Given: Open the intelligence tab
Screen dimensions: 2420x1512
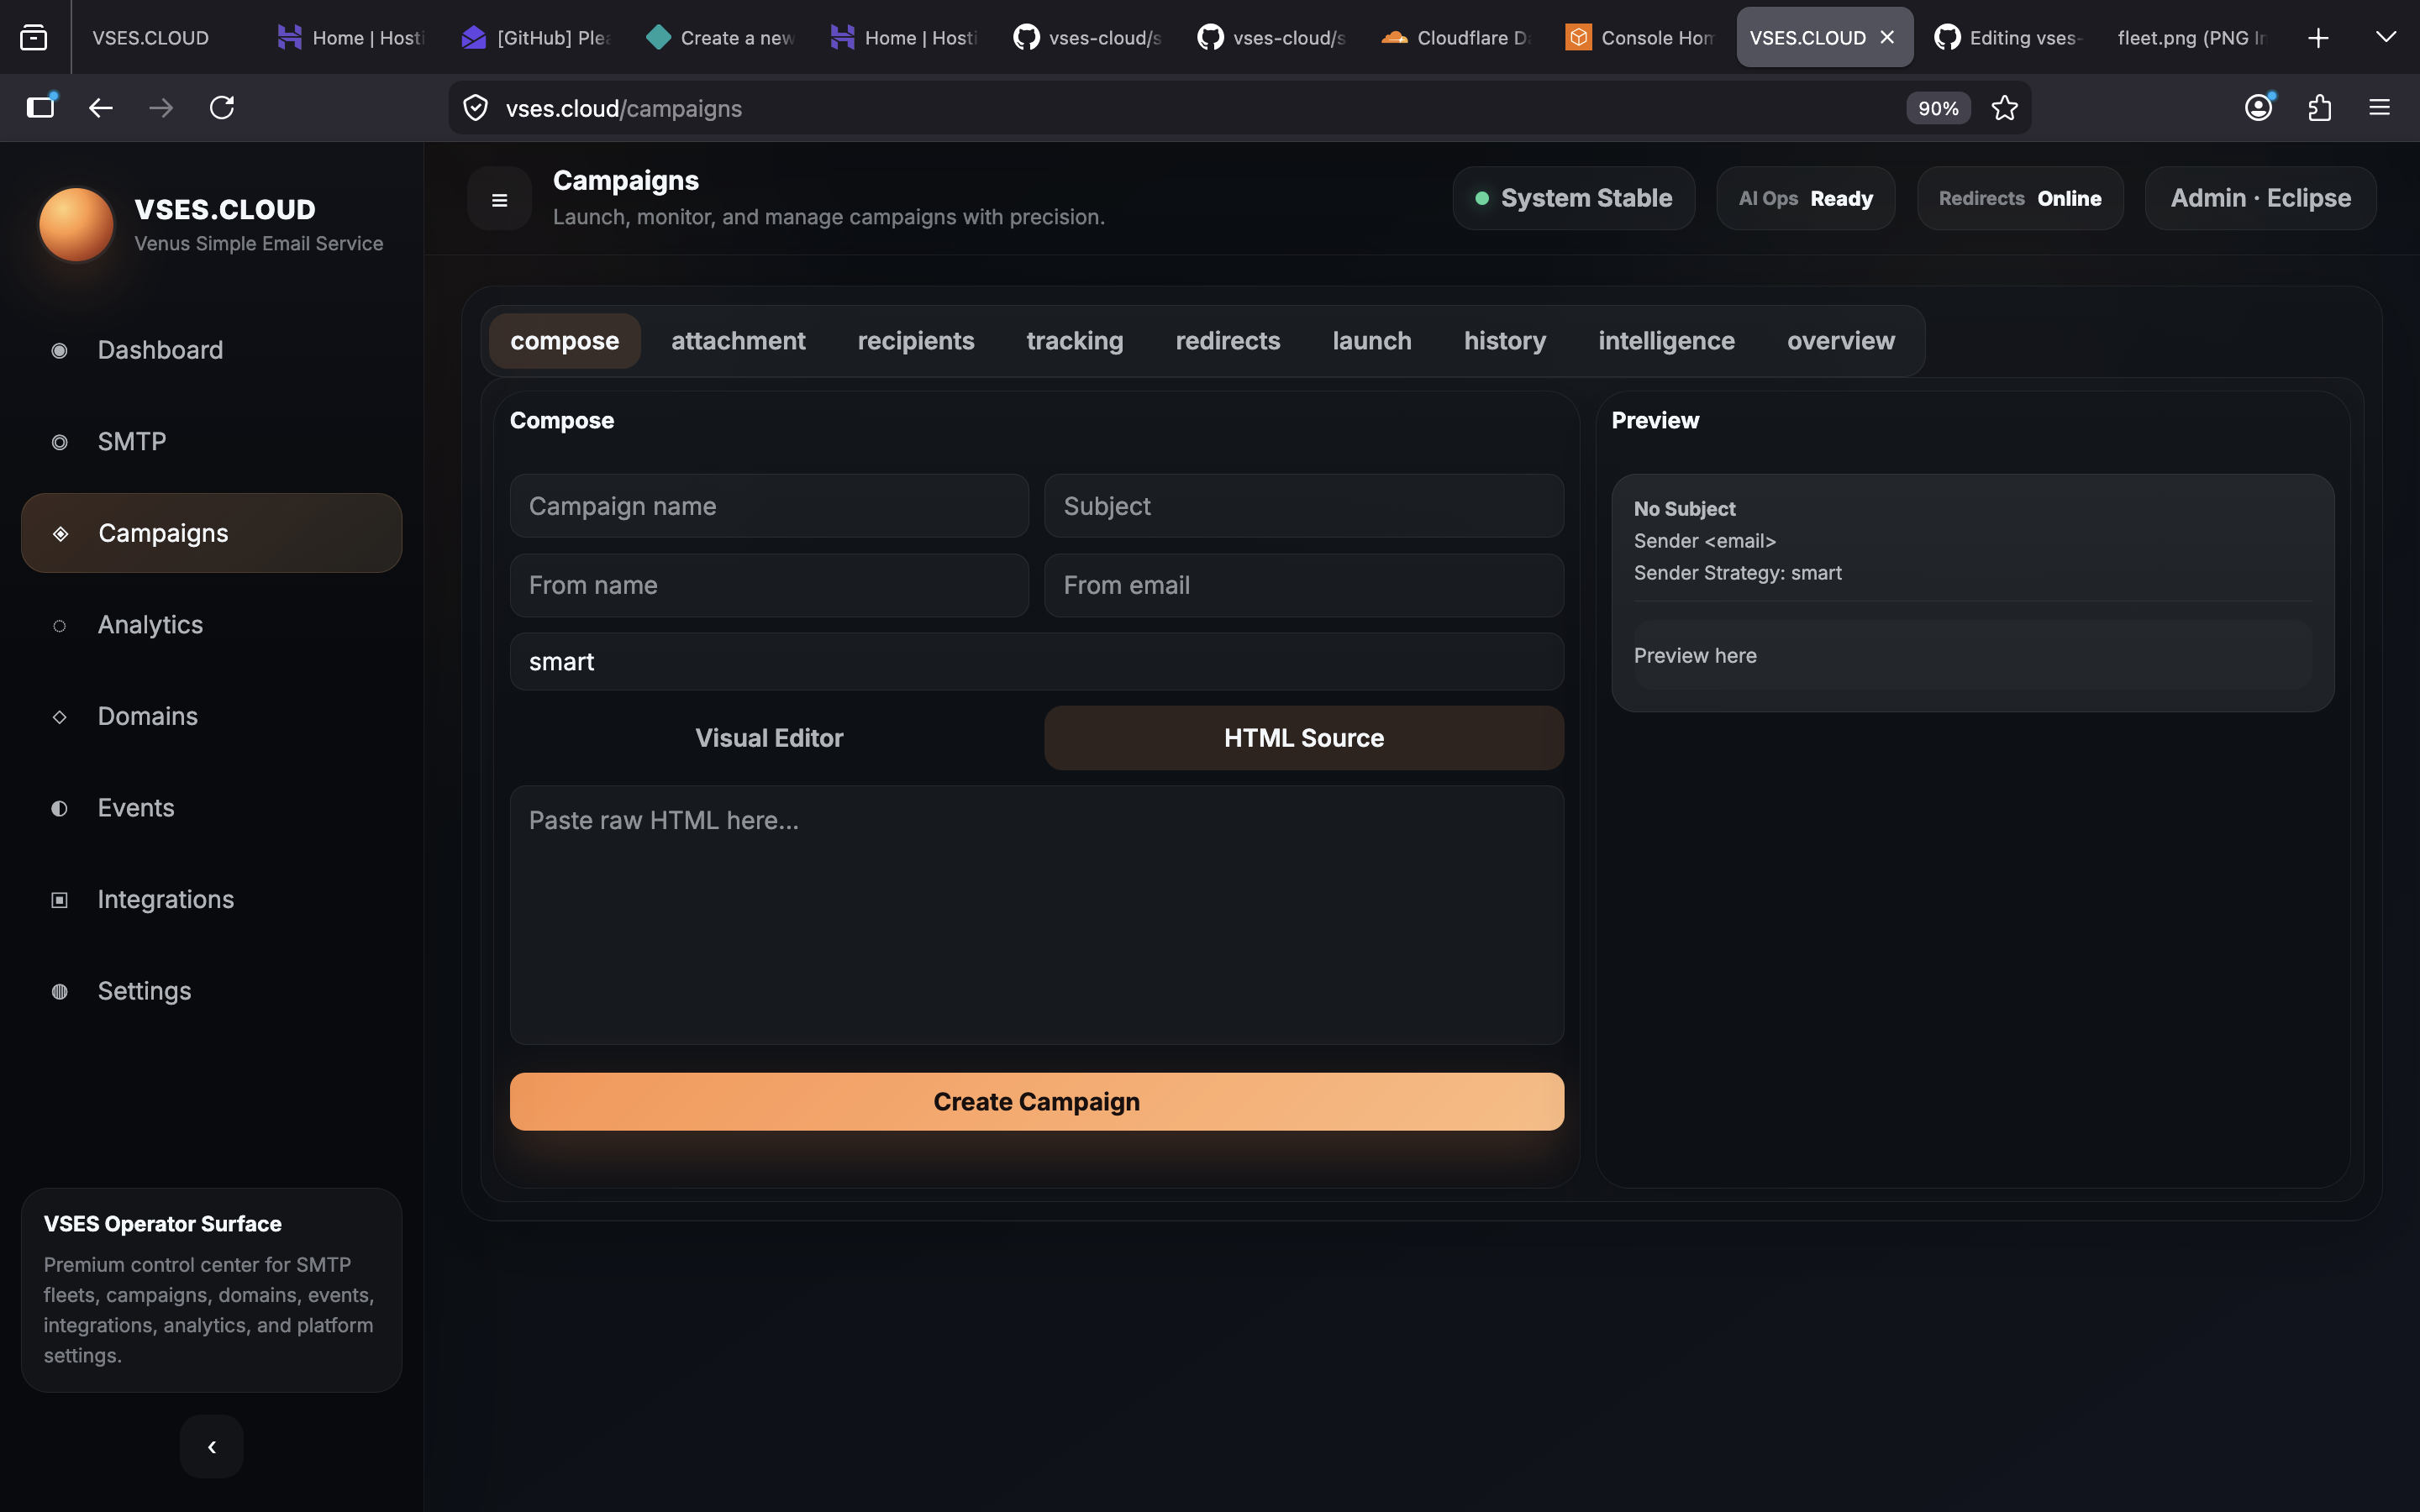Looking at the screenshot, I should 1667,341.
